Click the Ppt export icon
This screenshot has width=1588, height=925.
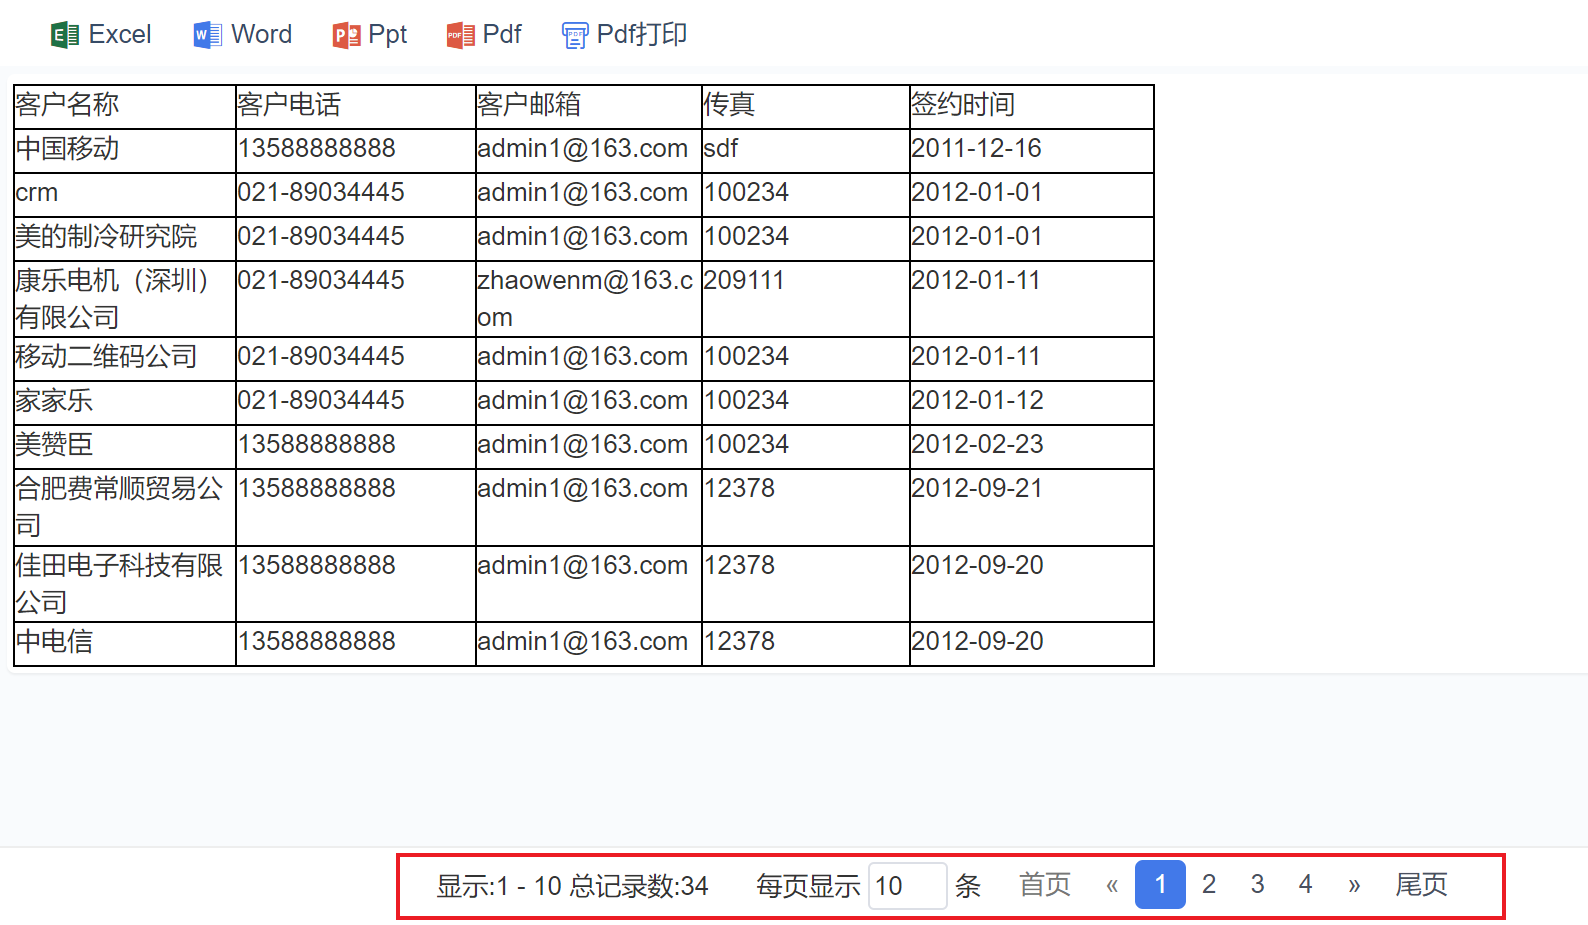[x=346, y=36]
